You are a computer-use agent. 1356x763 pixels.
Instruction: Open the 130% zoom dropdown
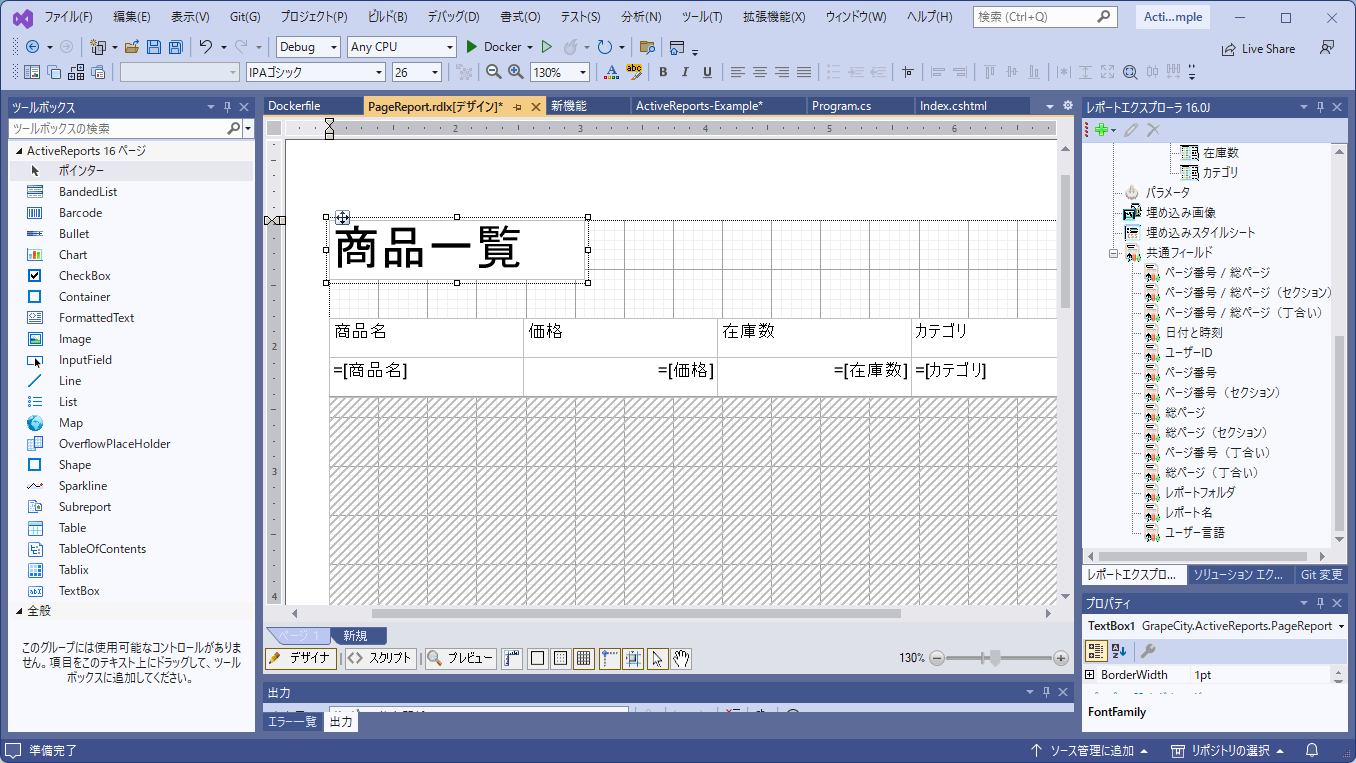tap(559, 72)
